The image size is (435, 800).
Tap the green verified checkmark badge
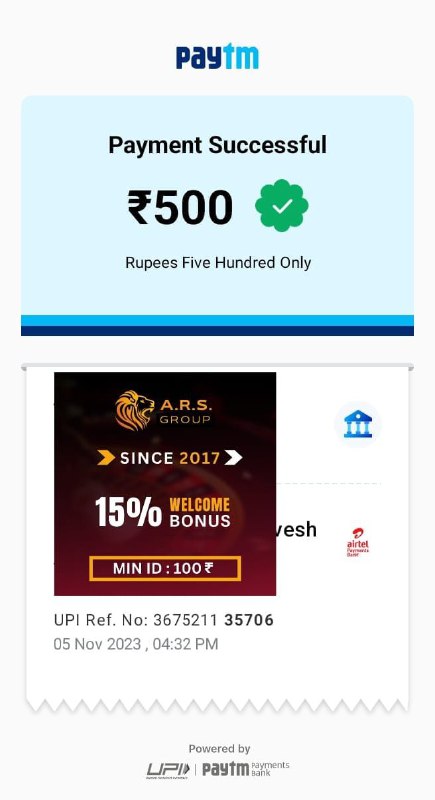(x=282, y=206)
